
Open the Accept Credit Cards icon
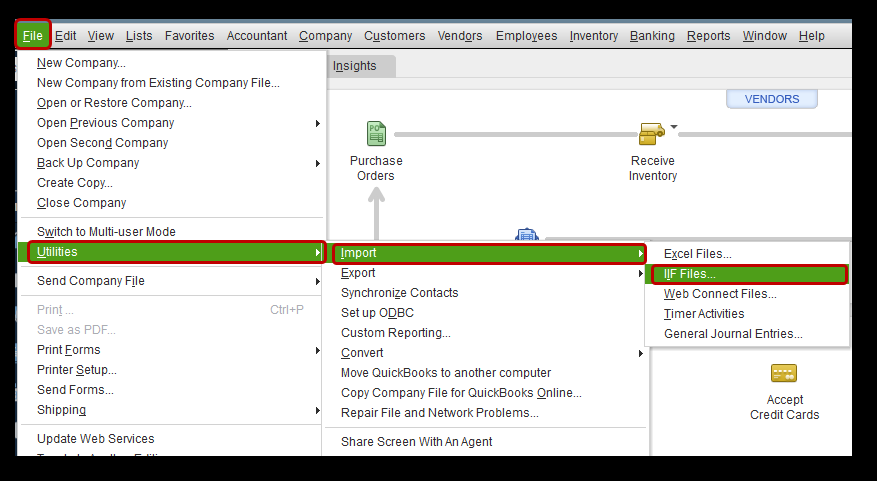click(784, 373)
